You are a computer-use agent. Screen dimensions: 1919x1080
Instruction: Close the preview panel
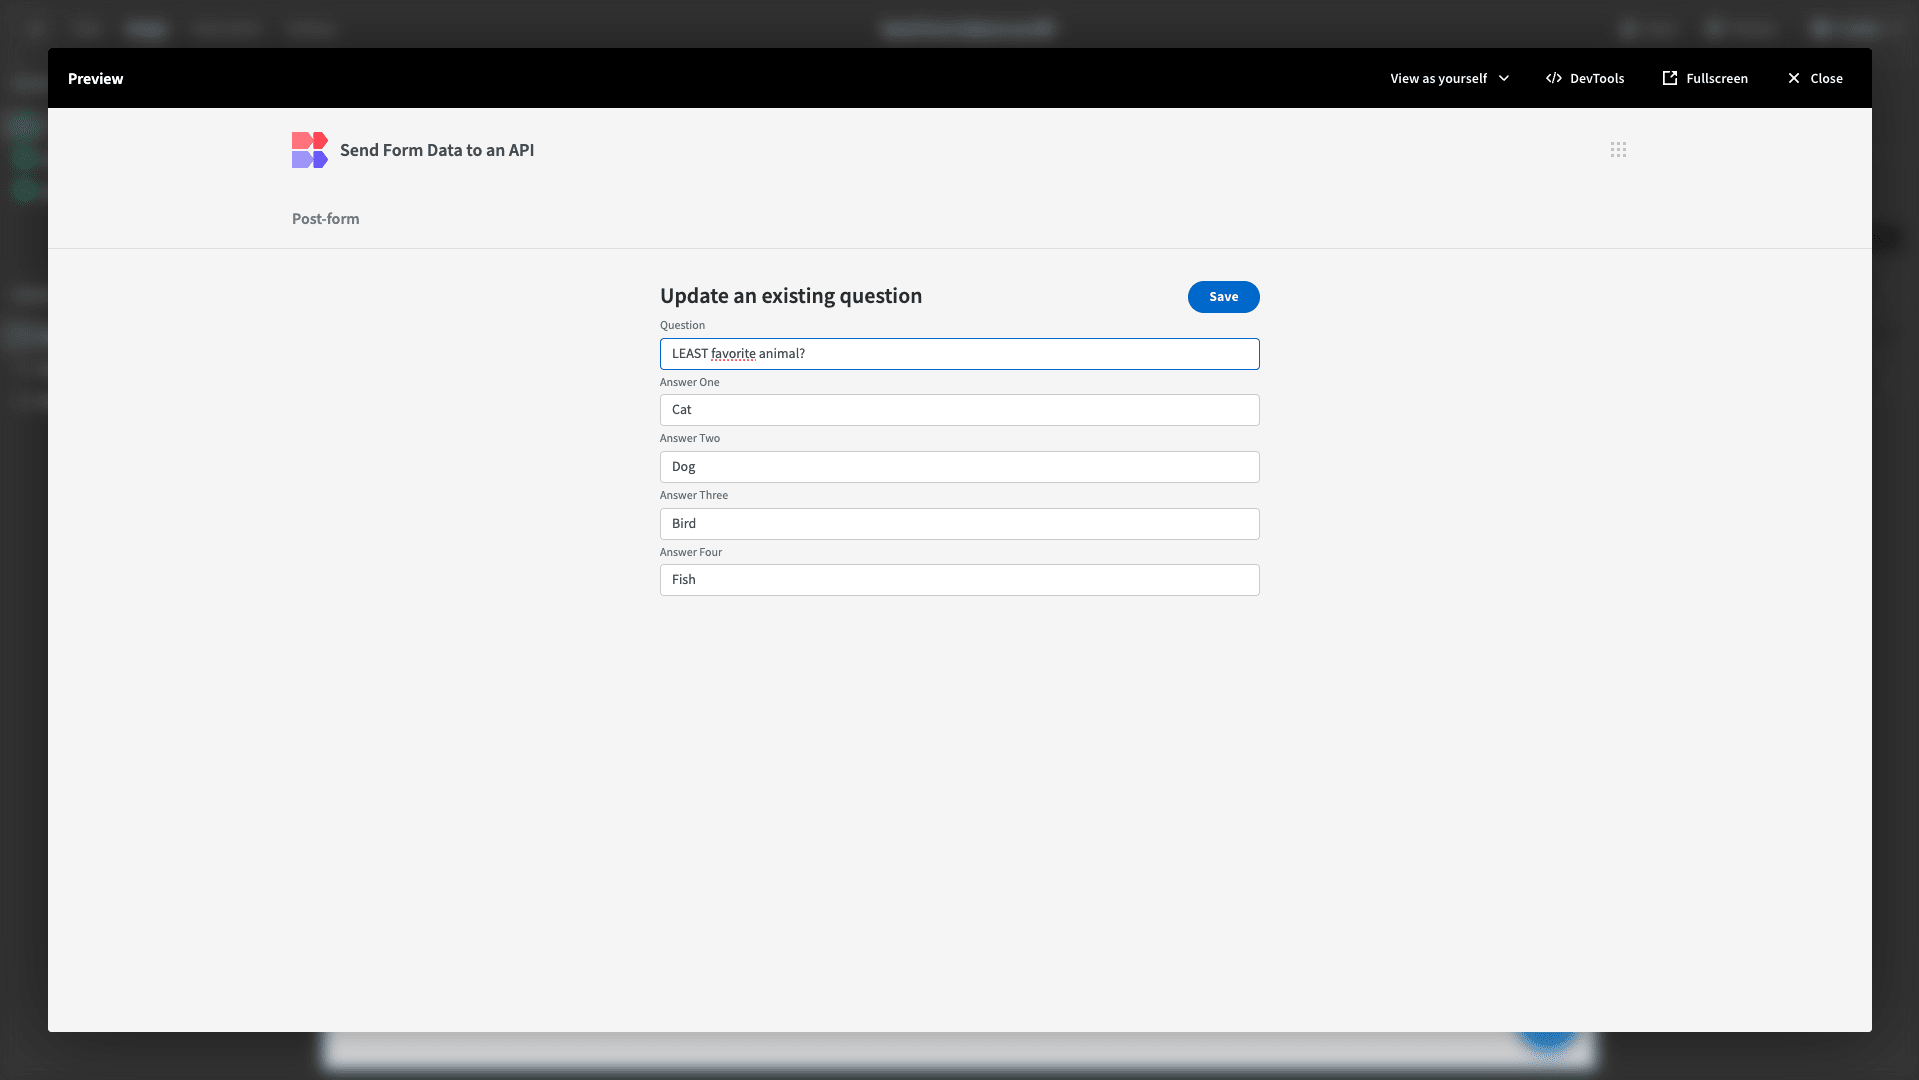(1815, 78)
